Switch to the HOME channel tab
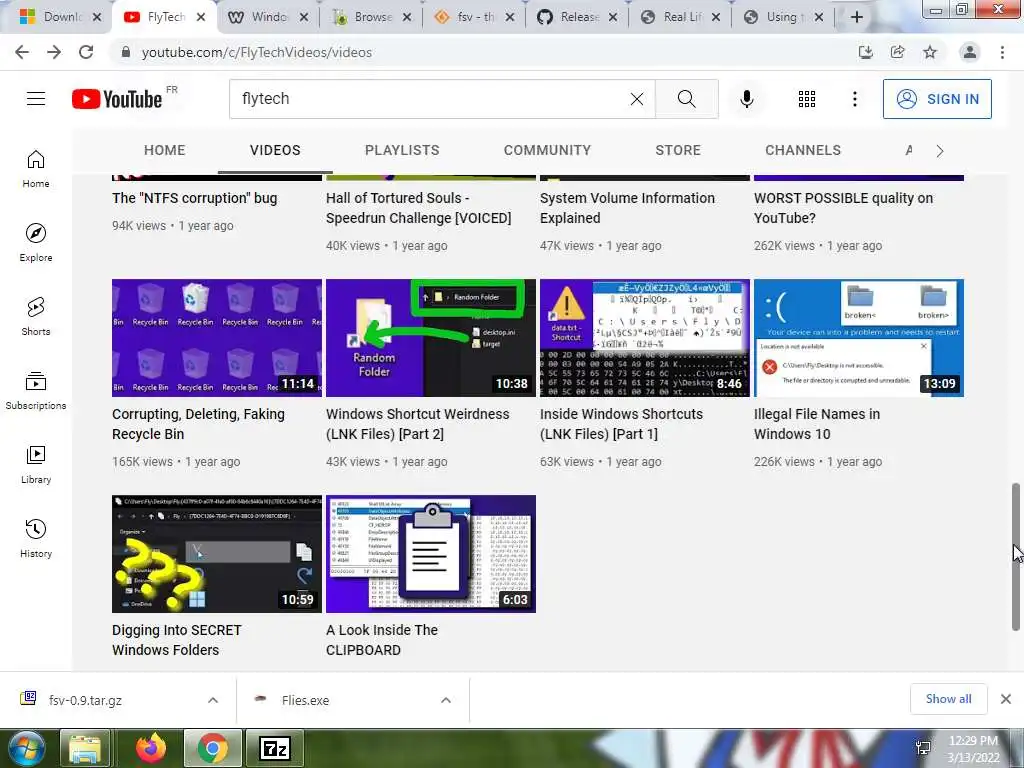1024x768 pixels. (165, 150)
